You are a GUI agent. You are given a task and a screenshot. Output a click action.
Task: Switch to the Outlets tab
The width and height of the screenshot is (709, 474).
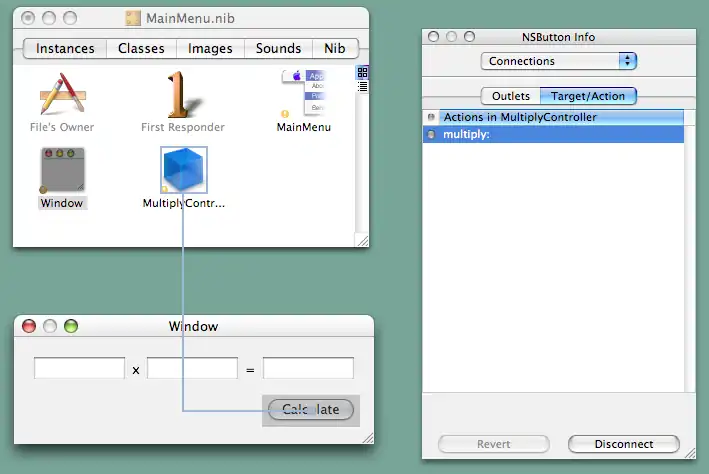[x=510, y=96]
